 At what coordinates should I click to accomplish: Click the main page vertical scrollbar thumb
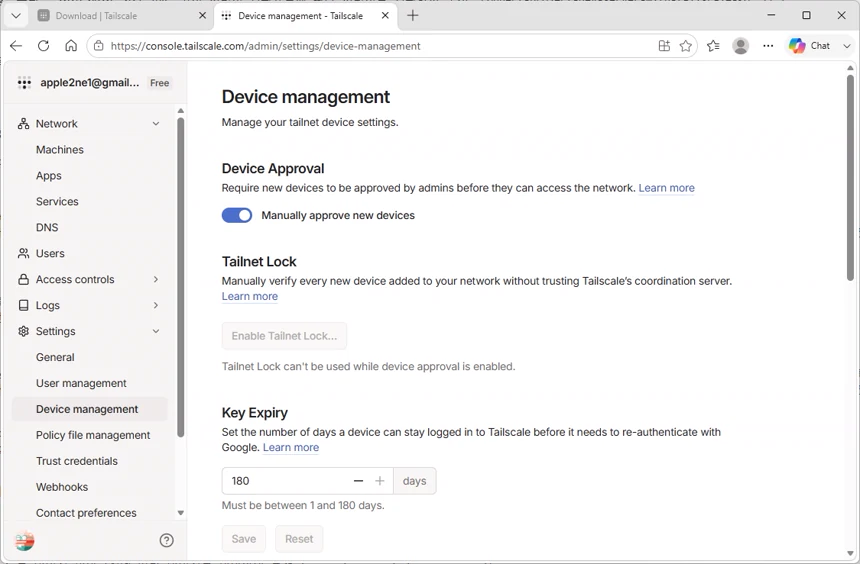850,178
